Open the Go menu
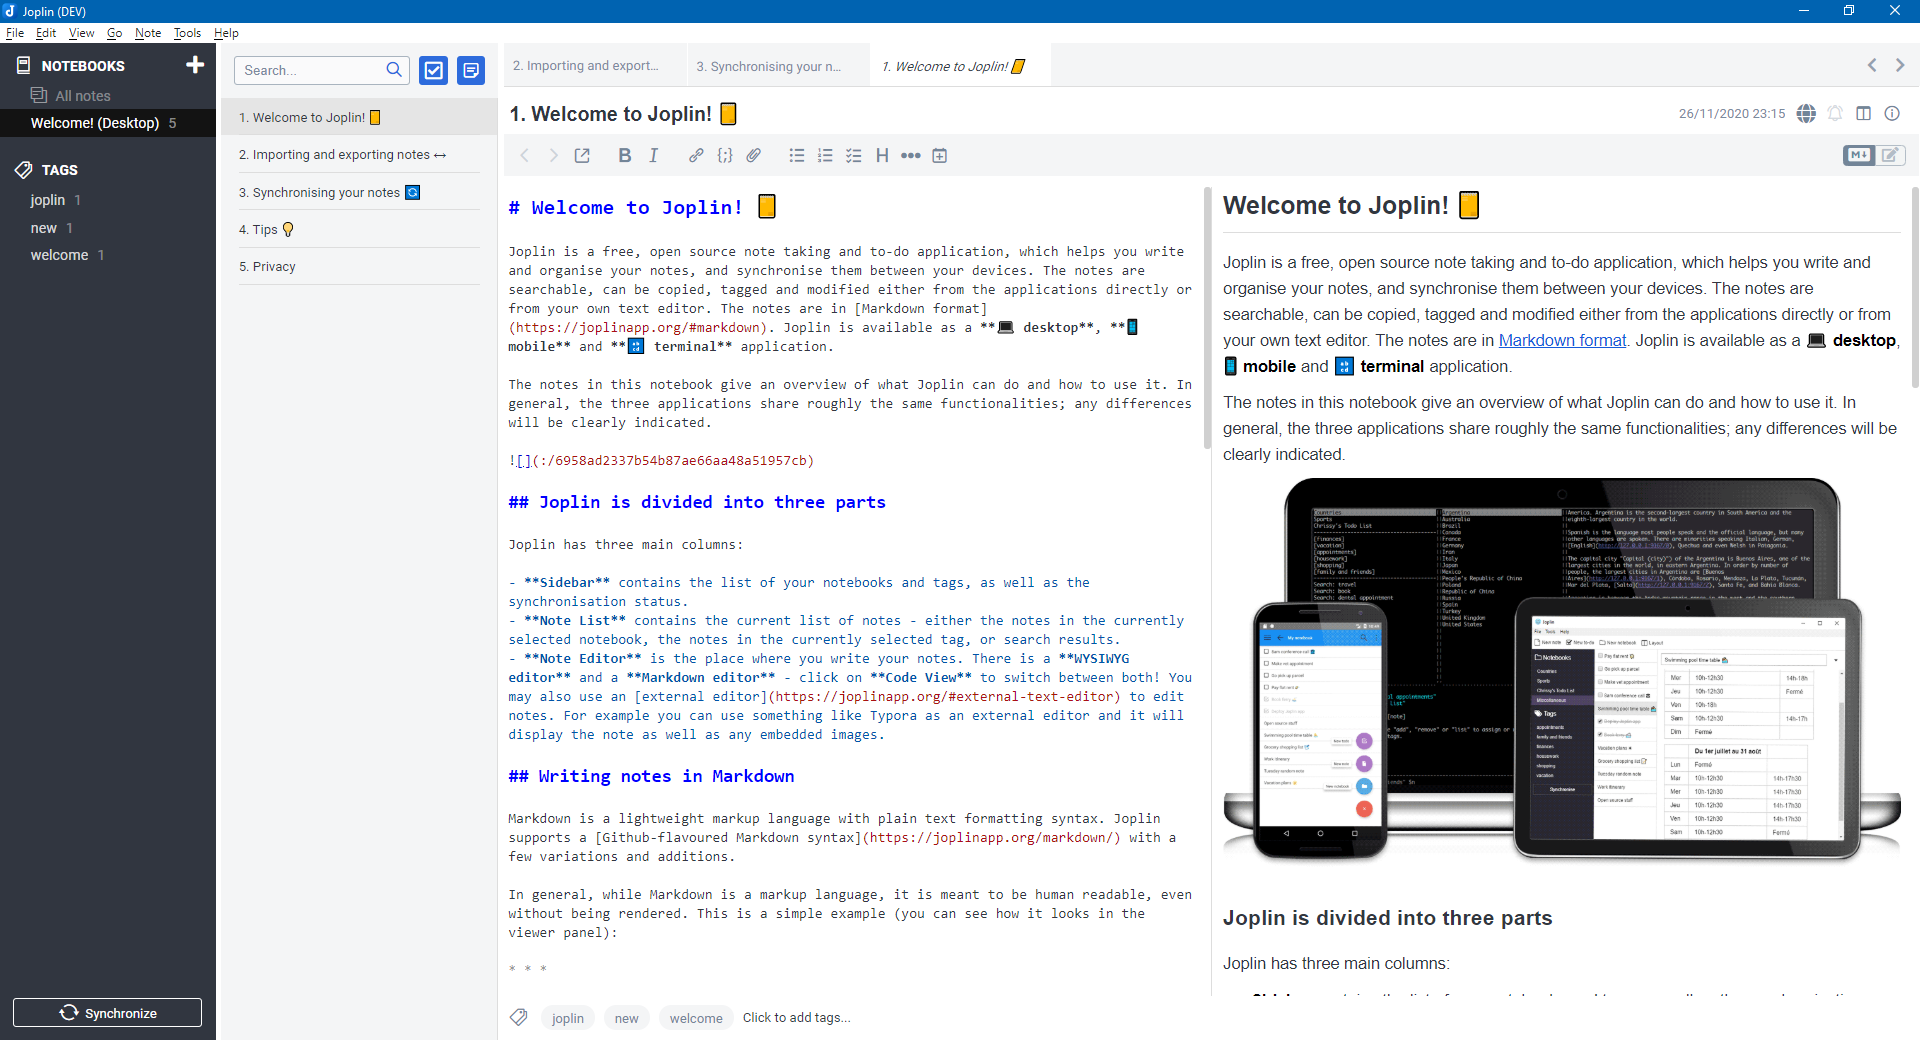1920x1040 pixels. click(x=114, y=33)
